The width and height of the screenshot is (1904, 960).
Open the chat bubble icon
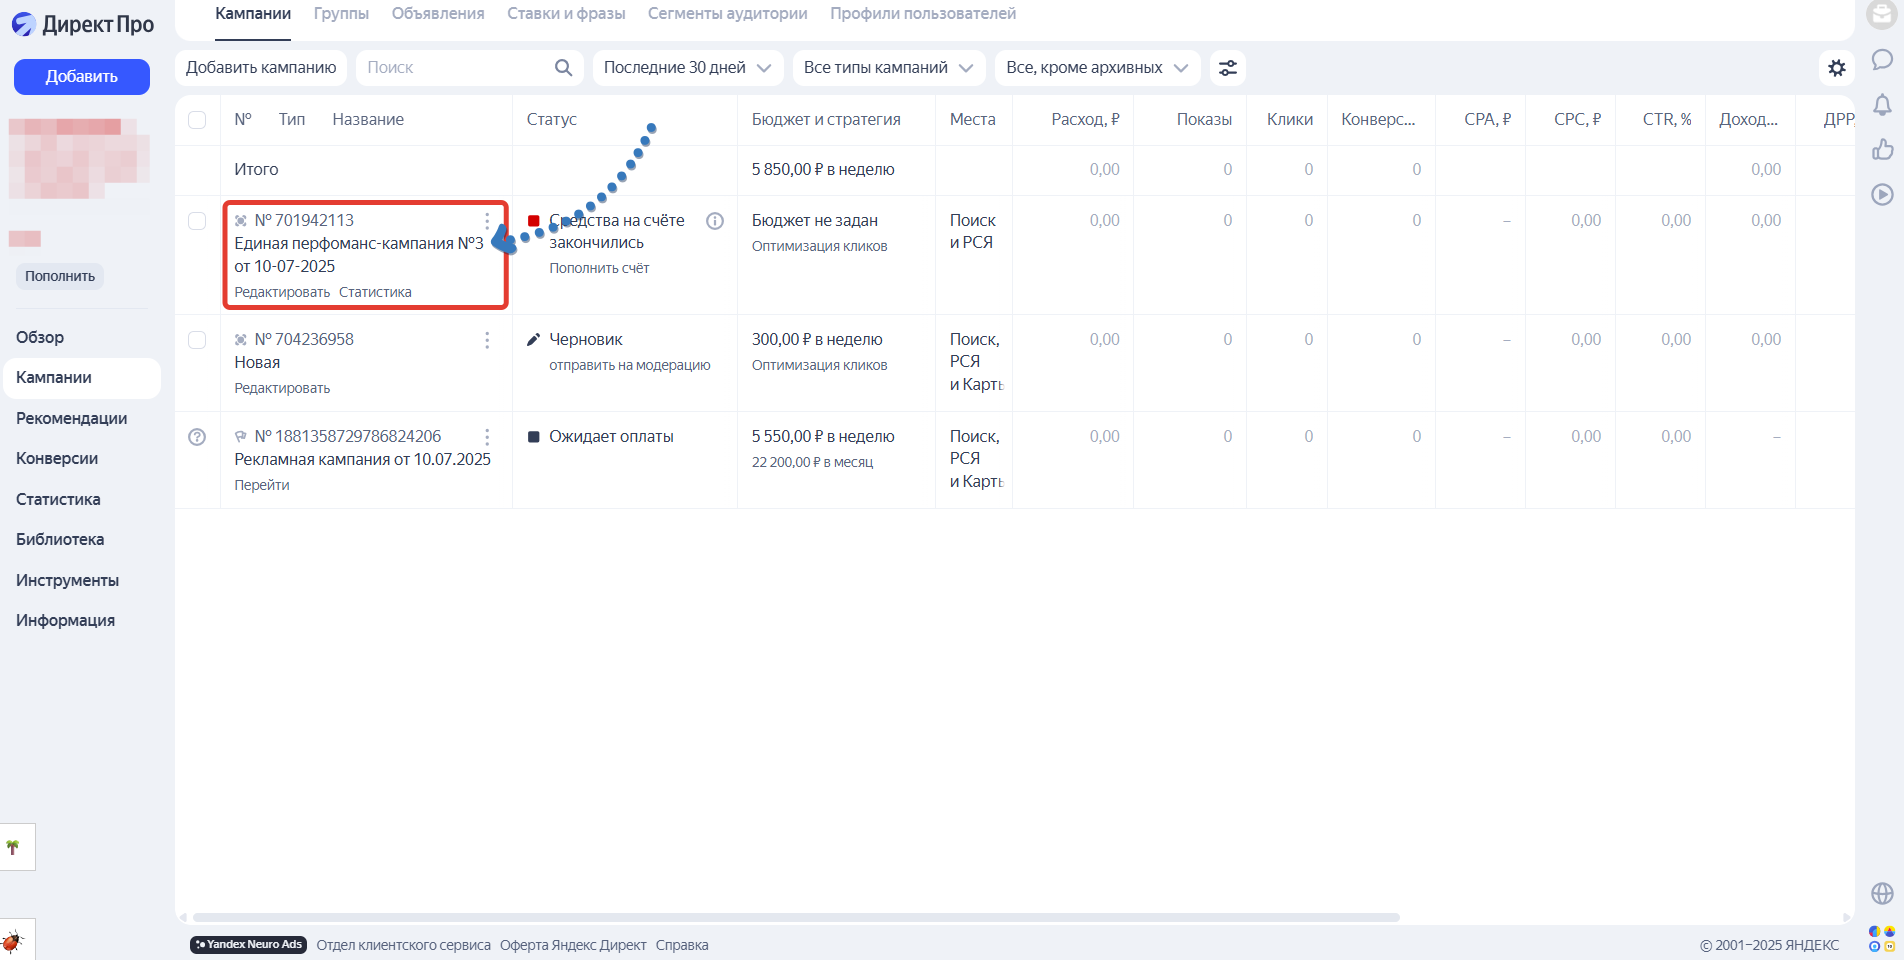point(1882,60)
